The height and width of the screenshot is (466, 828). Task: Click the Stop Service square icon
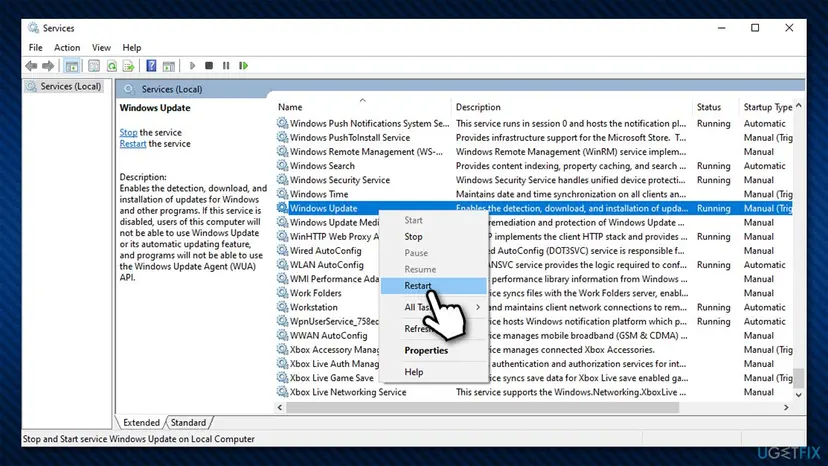pos(209,66)
